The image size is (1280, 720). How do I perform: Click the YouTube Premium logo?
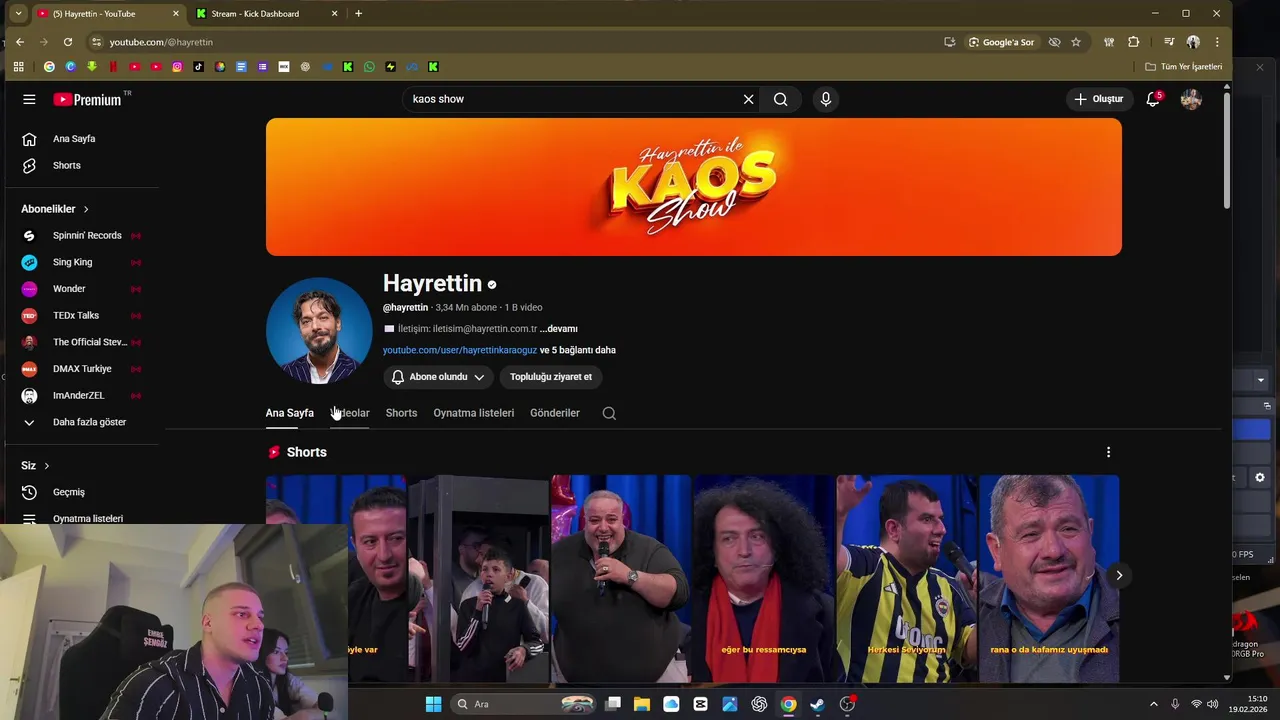click(87, 99)
